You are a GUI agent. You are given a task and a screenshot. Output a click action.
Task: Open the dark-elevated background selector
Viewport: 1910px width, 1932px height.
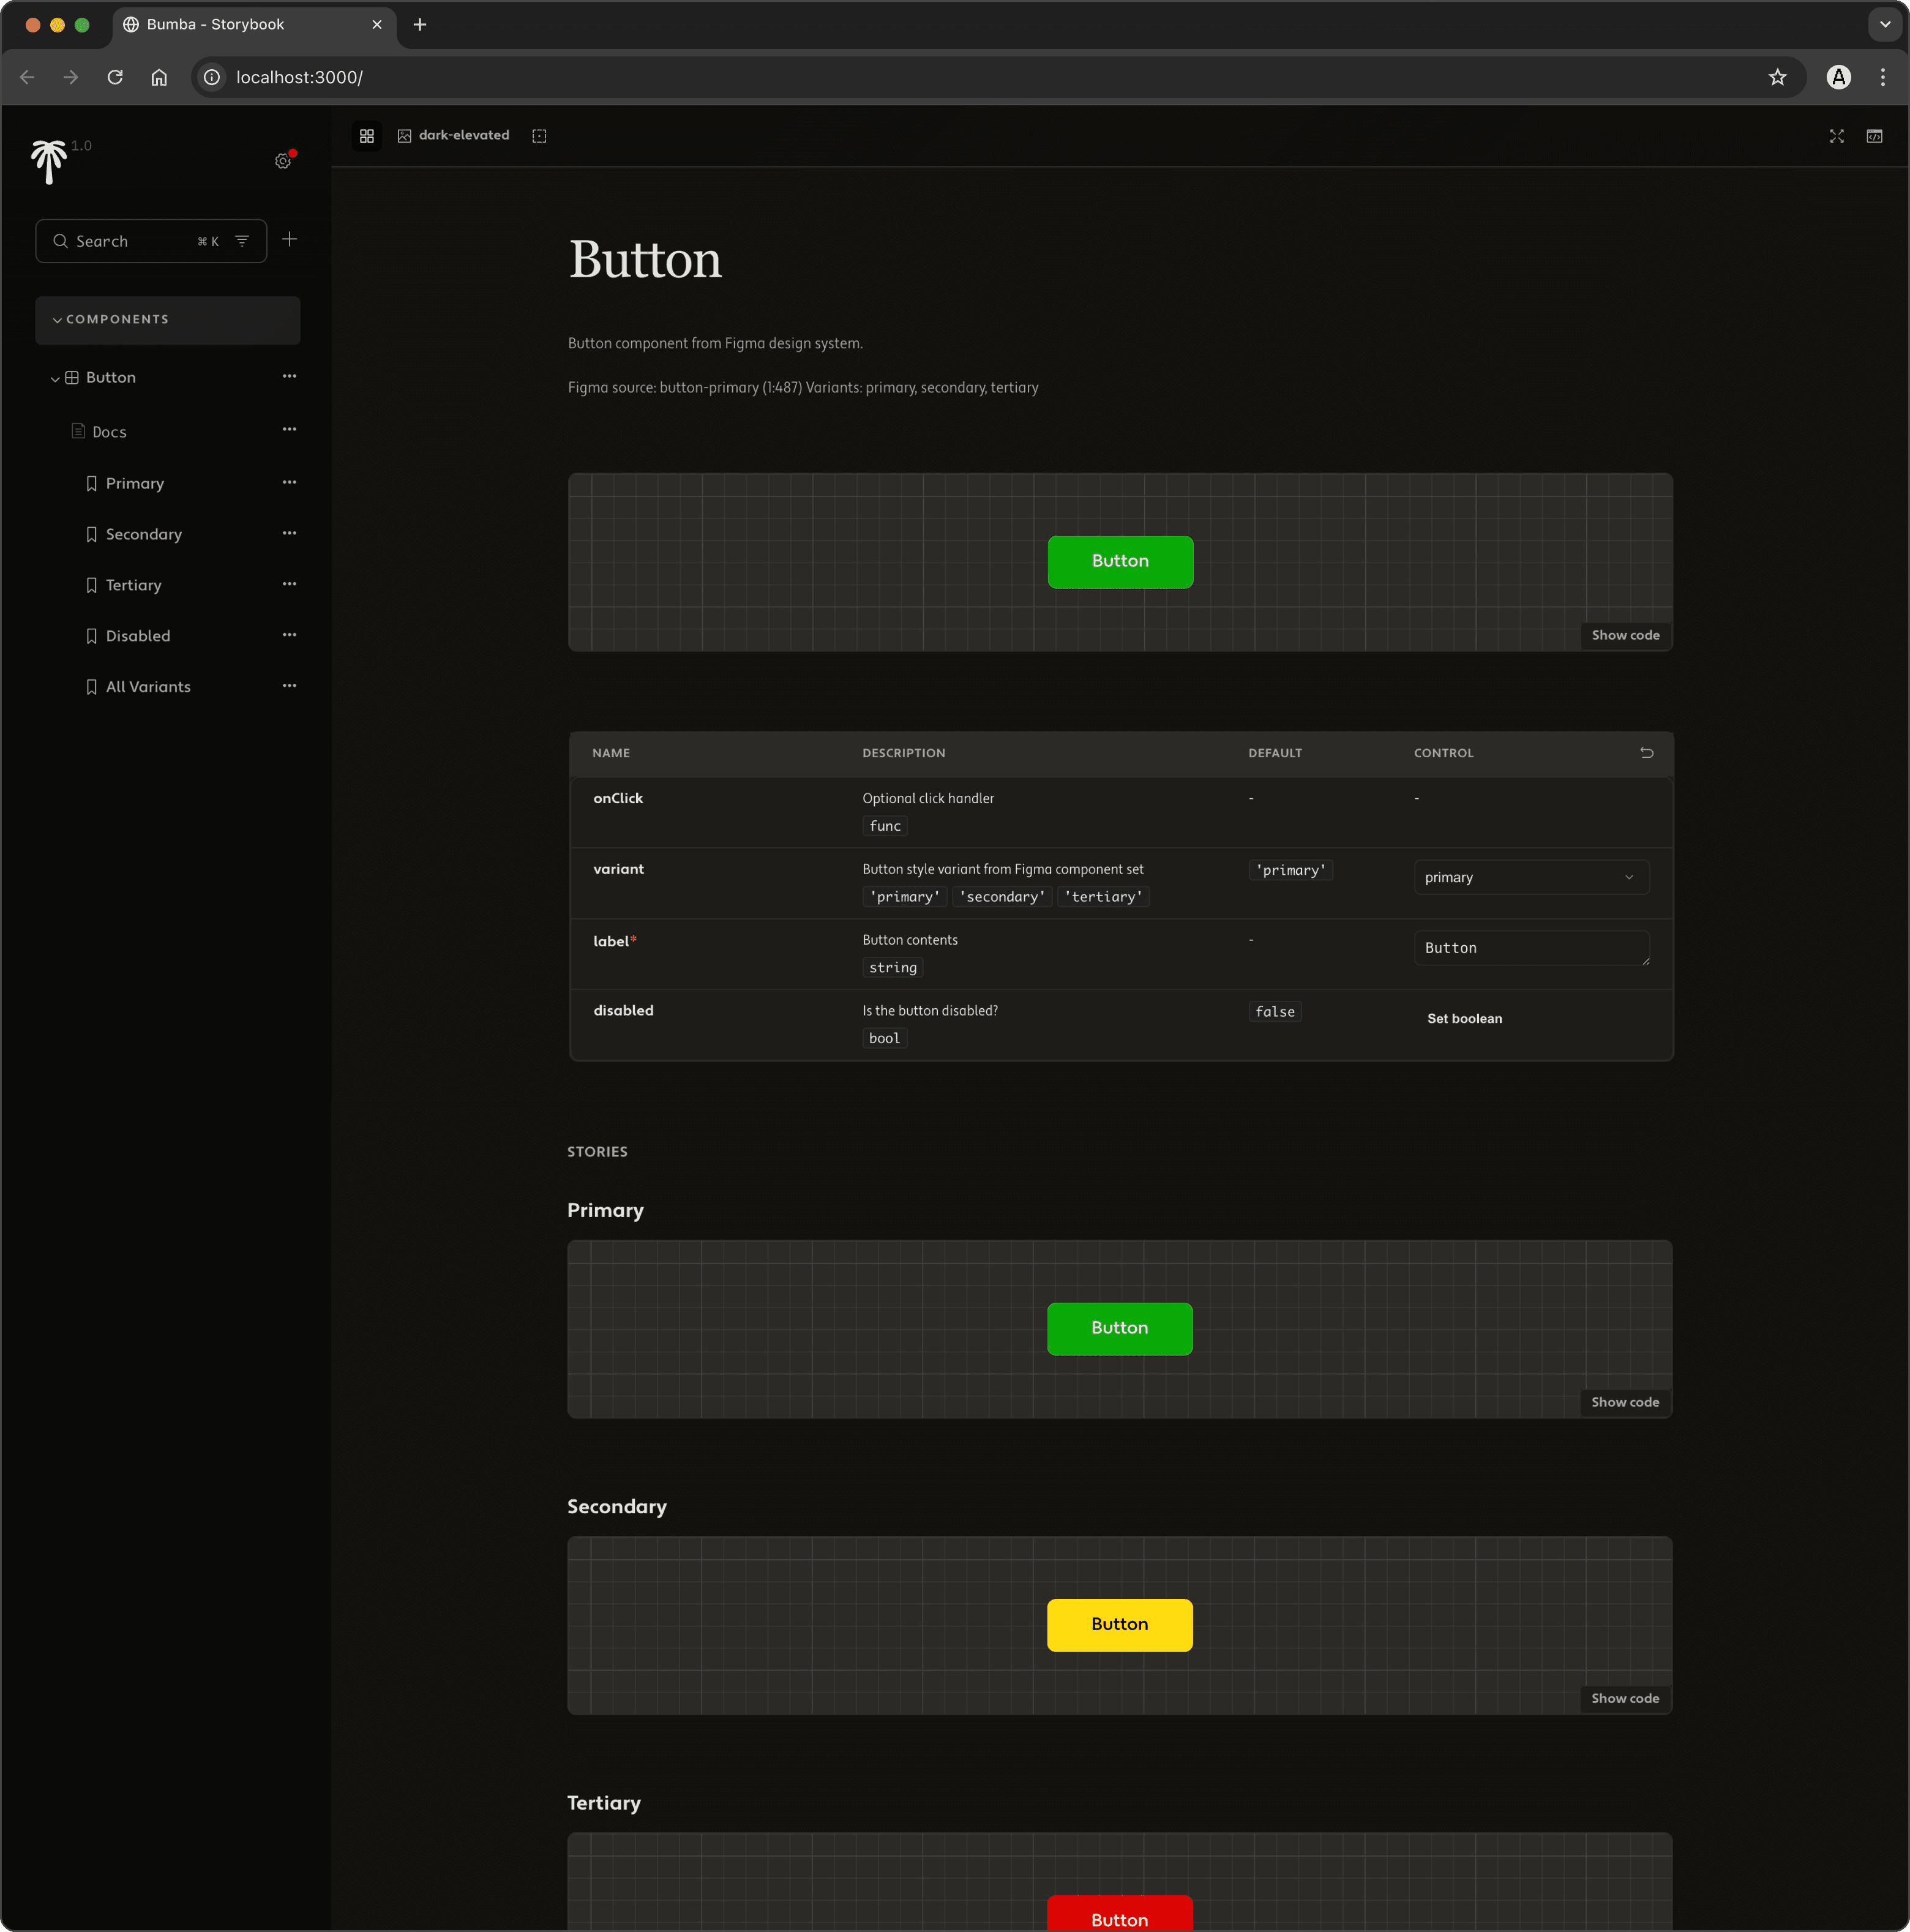454,136
